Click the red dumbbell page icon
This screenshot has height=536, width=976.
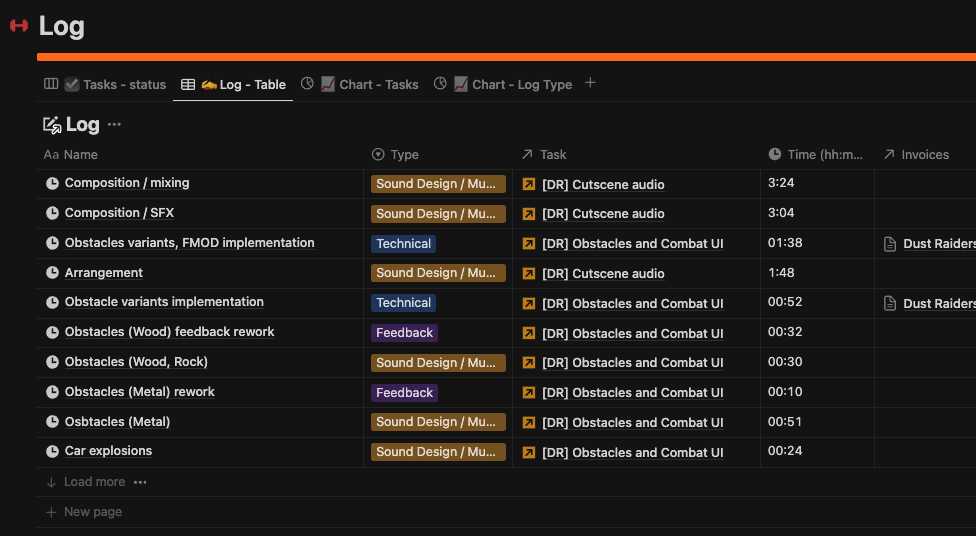click(x=19, y=26)
